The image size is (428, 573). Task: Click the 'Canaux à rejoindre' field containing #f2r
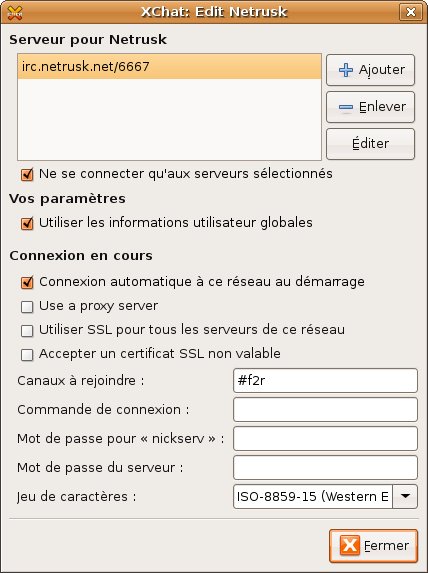(x=325, y=380)
